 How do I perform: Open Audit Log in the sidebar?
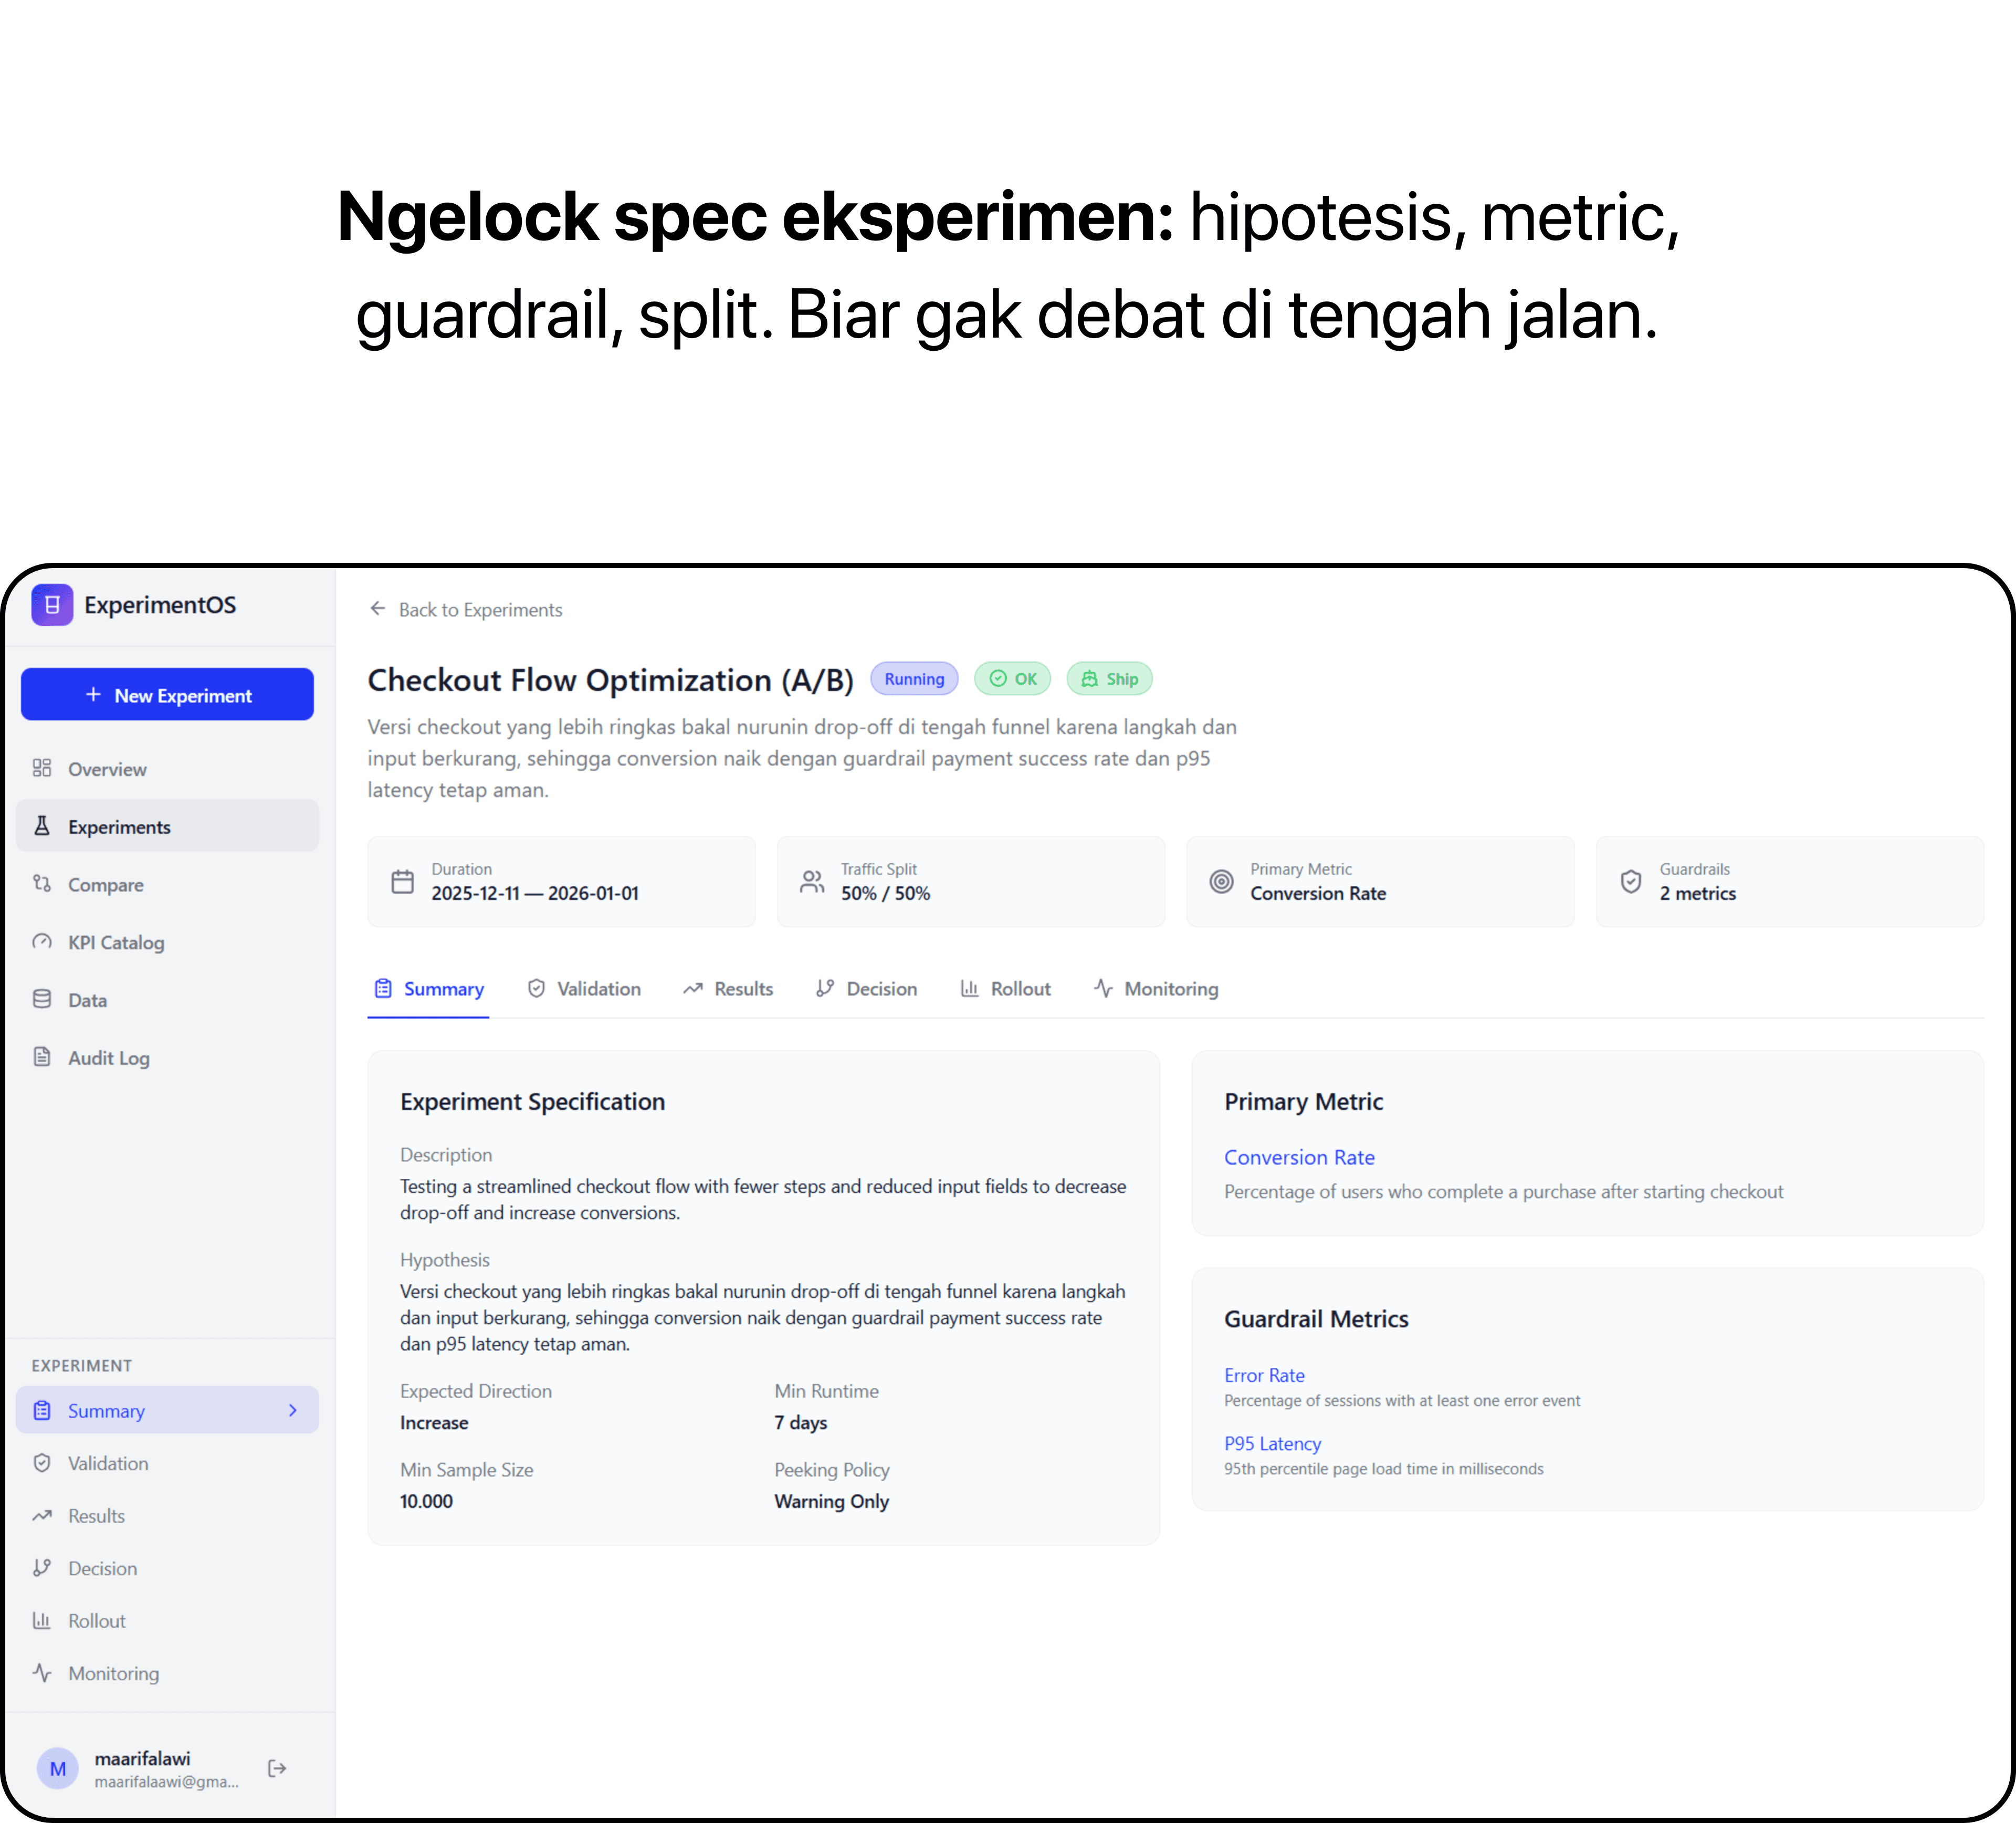point(108,1058)
